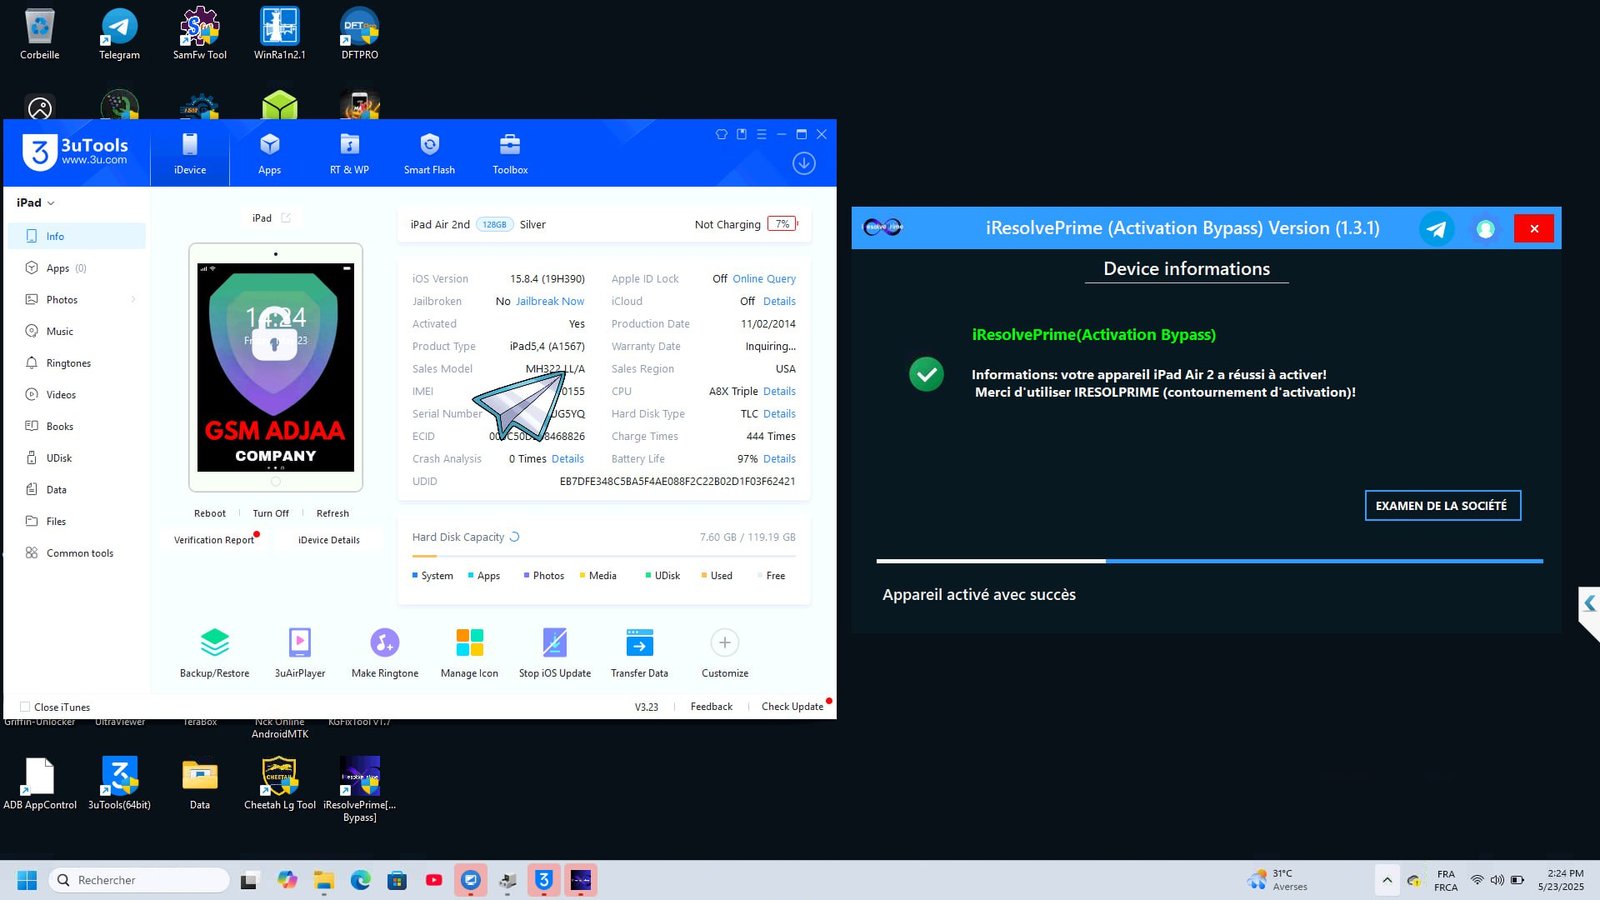Launch 3uAirPlayer

tap(300, 653)
